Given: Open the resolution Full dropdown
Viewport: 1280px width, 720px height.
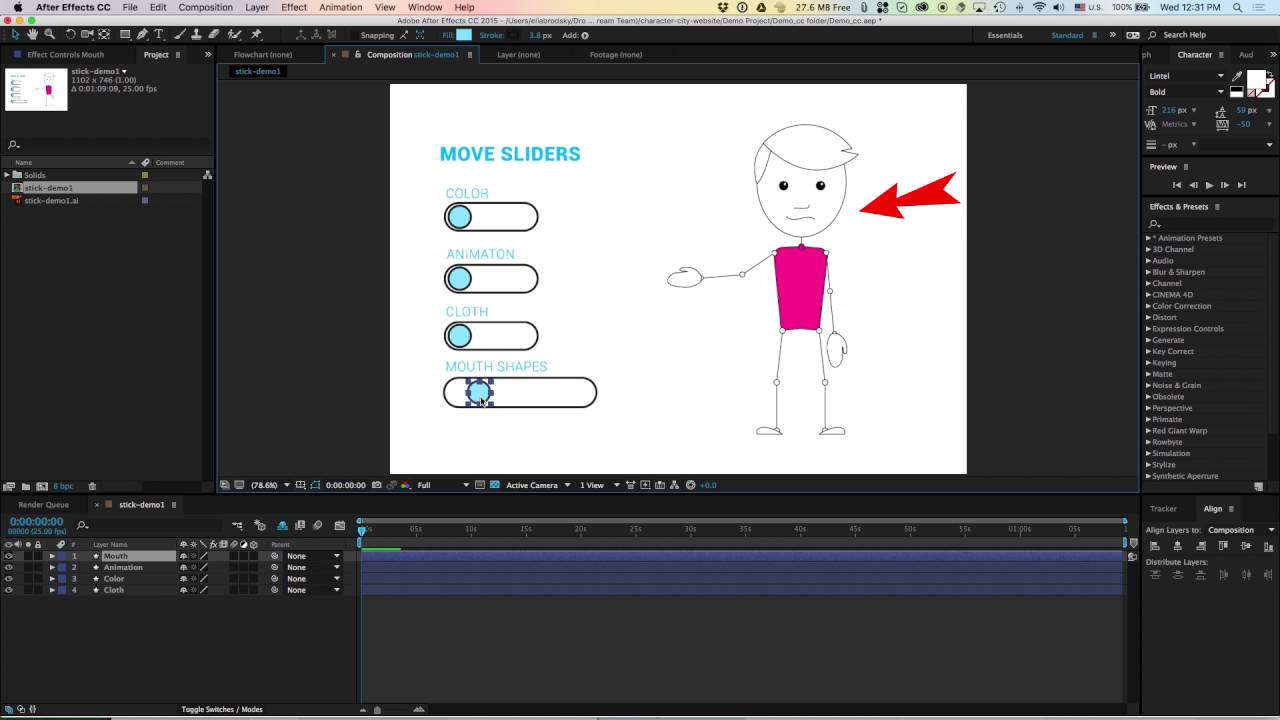Looking at the screenshot, I should 443,485.
